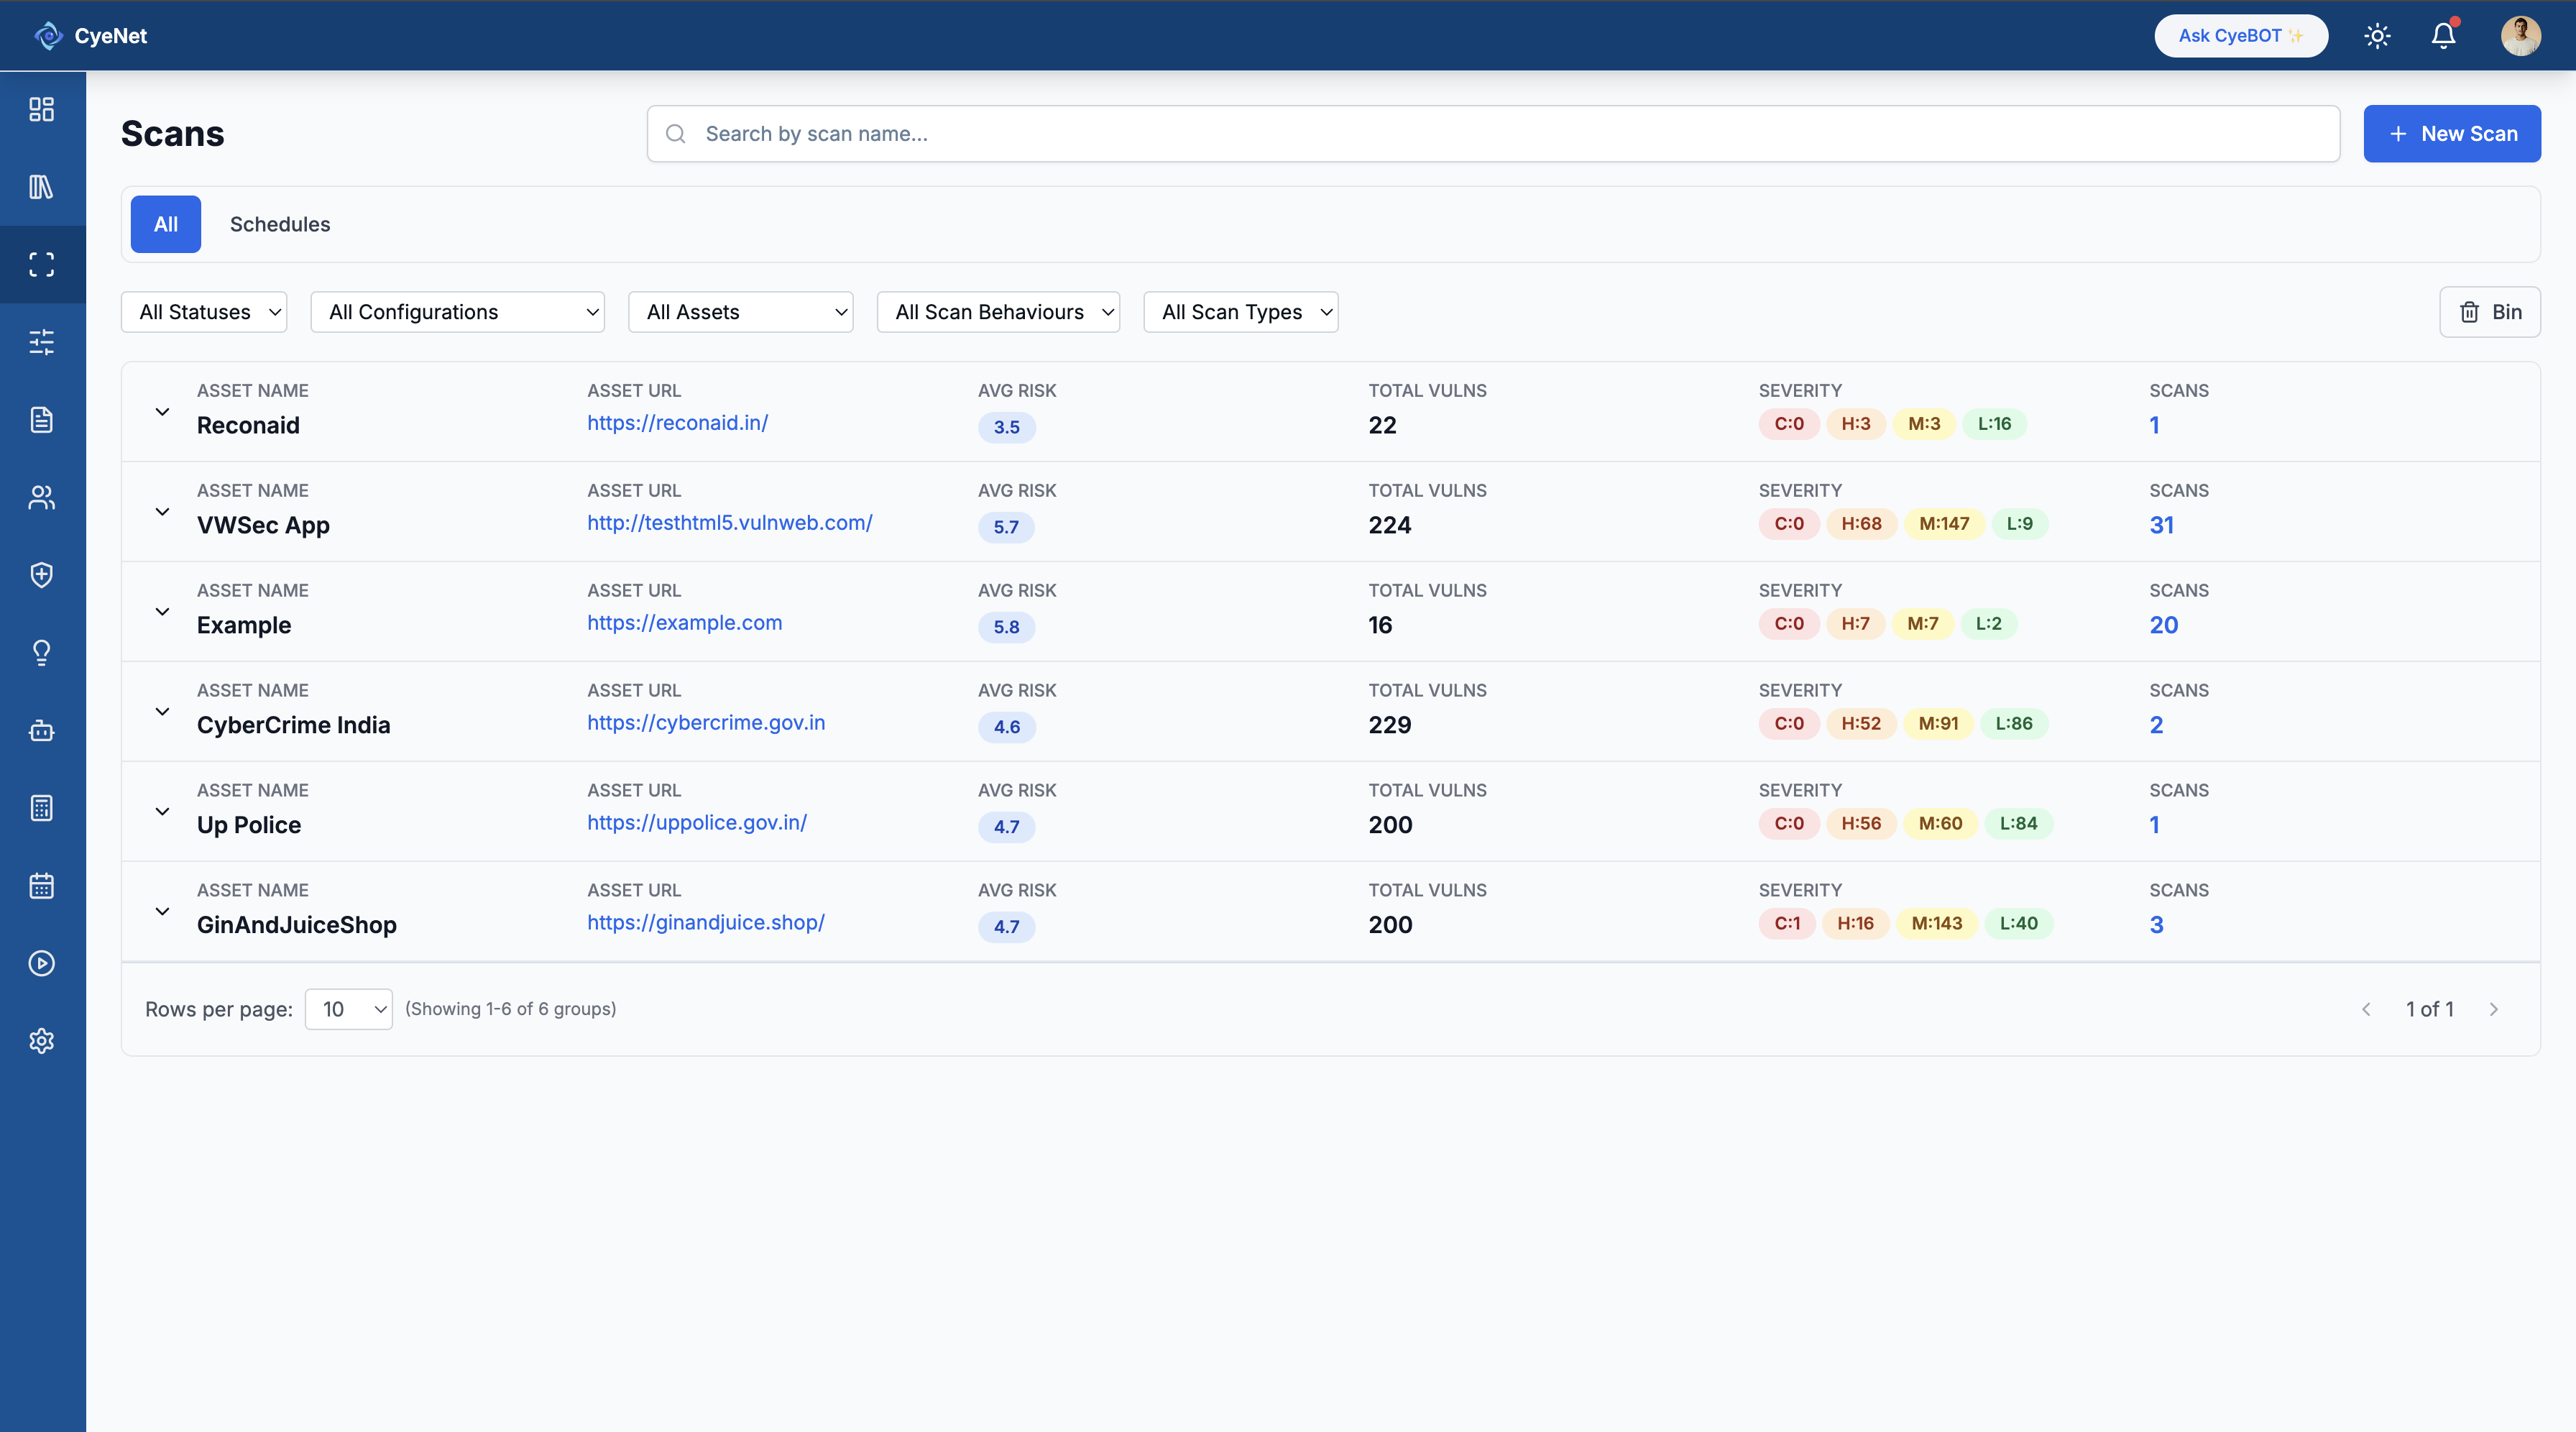Select the All tab above the filters
The height and width of the screenshot is (1432, 2576).
(x=165, y=224)
